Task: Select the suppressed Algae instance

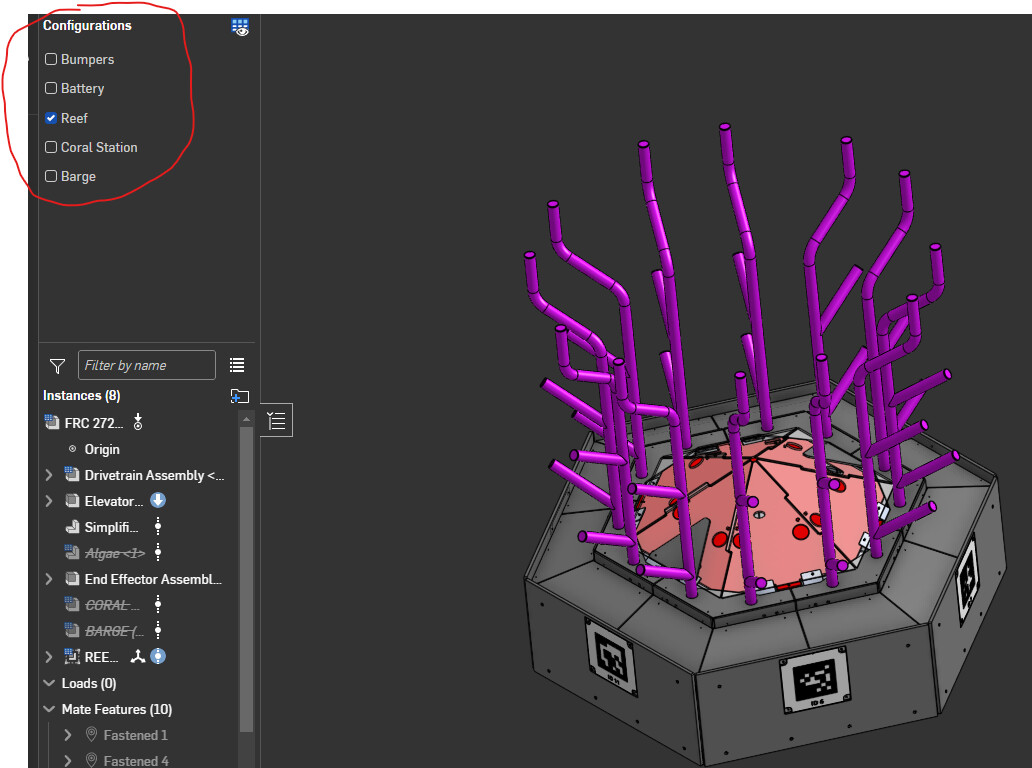Action: [115, 553]
